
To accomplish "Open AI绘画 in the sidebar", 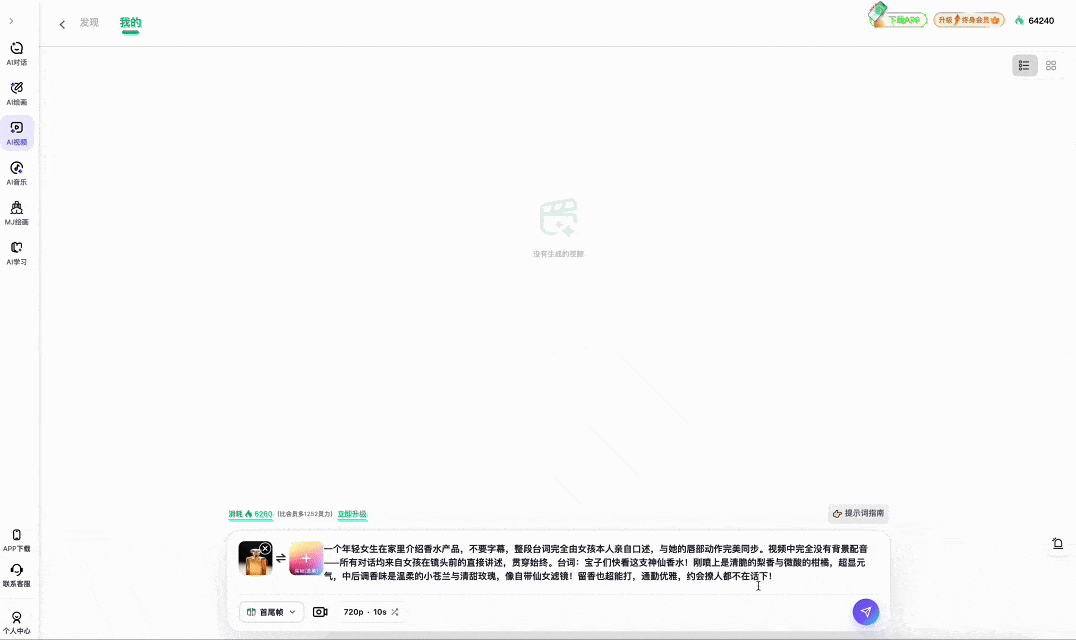I will click(16, 93).
